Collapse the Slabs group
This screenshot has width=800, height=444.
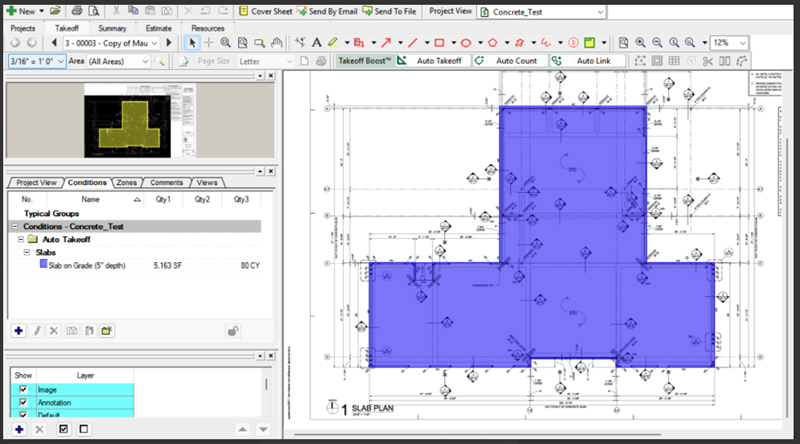pyautogui.click(x=27, y=252)
